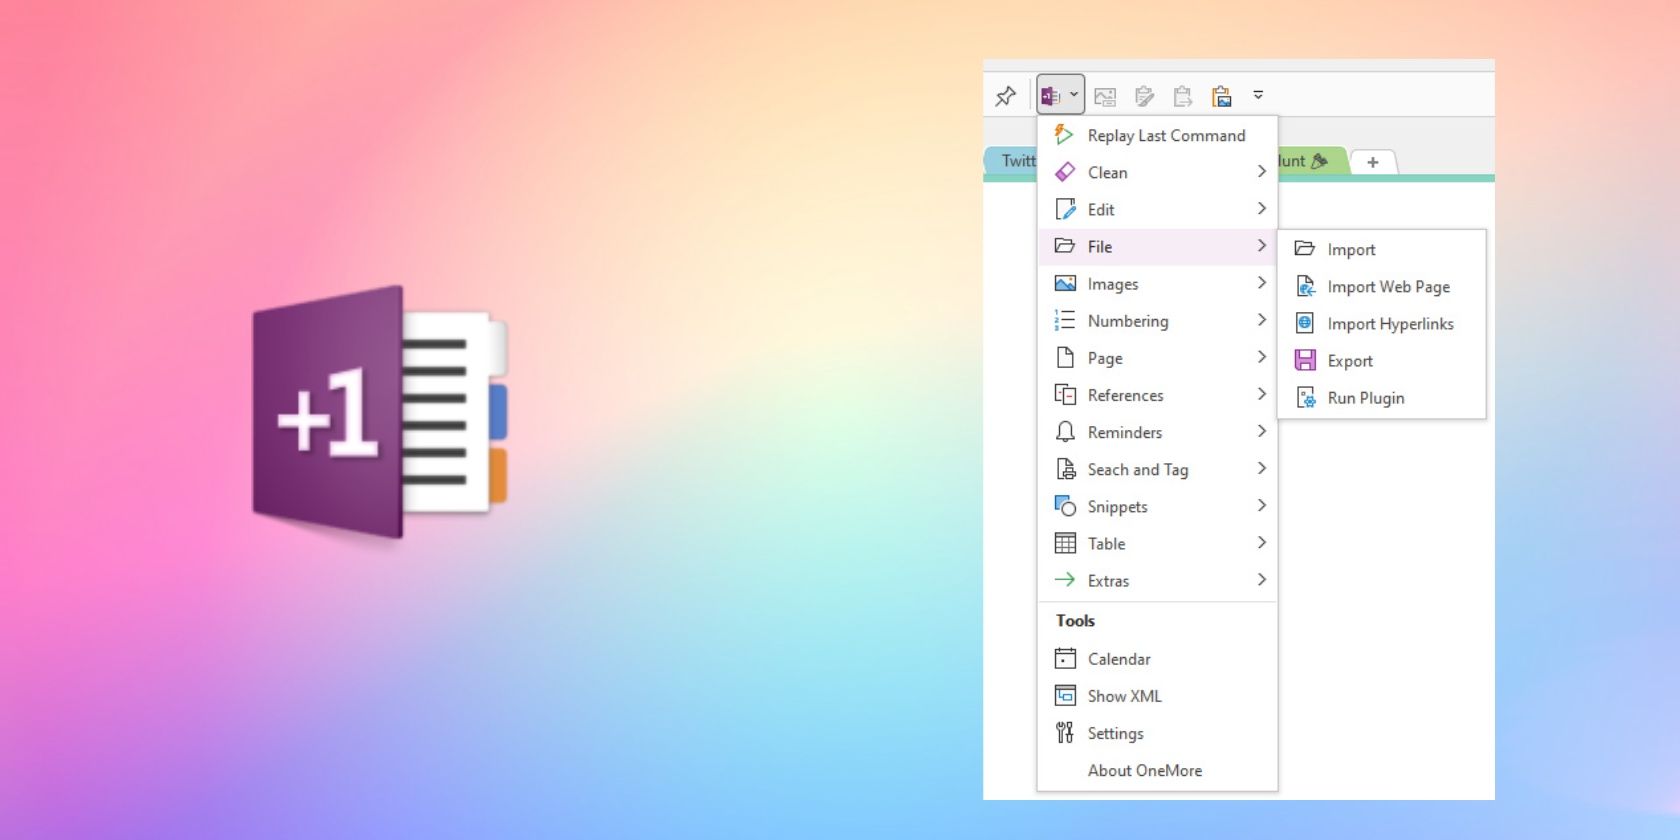Open the OneMore purple dropdown button
The width and height of the screenshot is (1680, 840).
(x=1060, y=96)
